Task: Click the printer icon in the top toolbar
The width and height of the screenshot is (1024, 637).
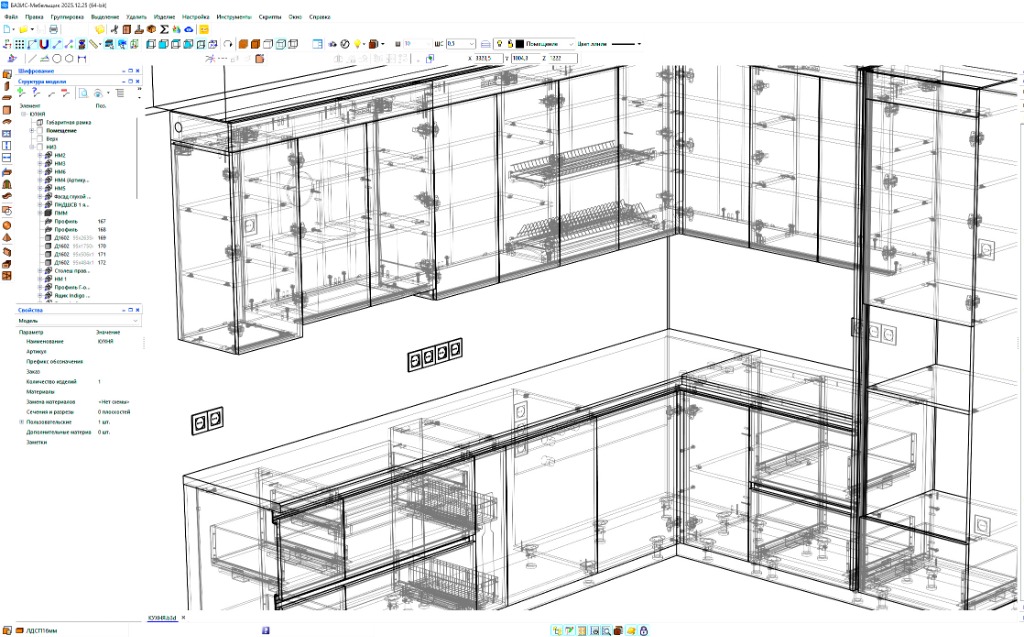Action: [x=53, y=30]
